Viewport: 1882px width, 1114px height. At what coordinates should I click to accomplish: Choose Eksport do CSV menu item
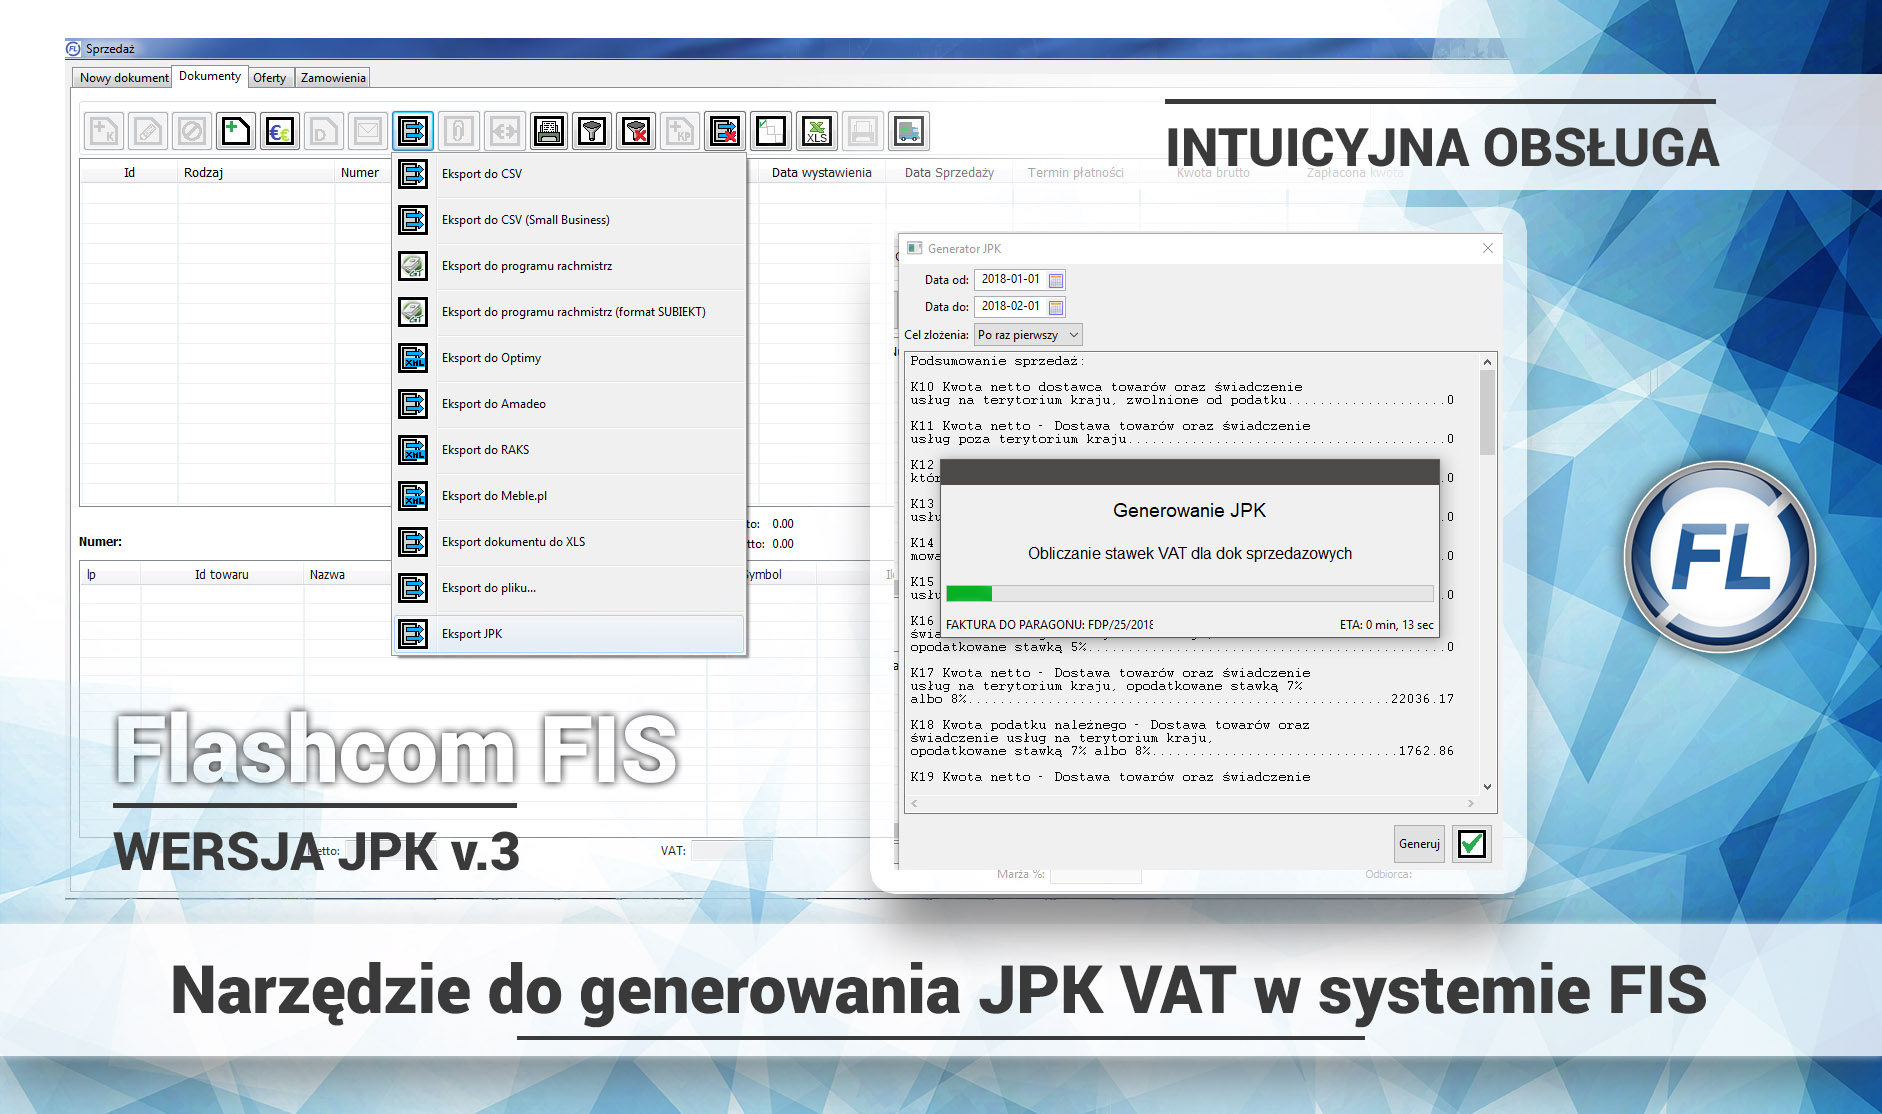tap(569, 174)
